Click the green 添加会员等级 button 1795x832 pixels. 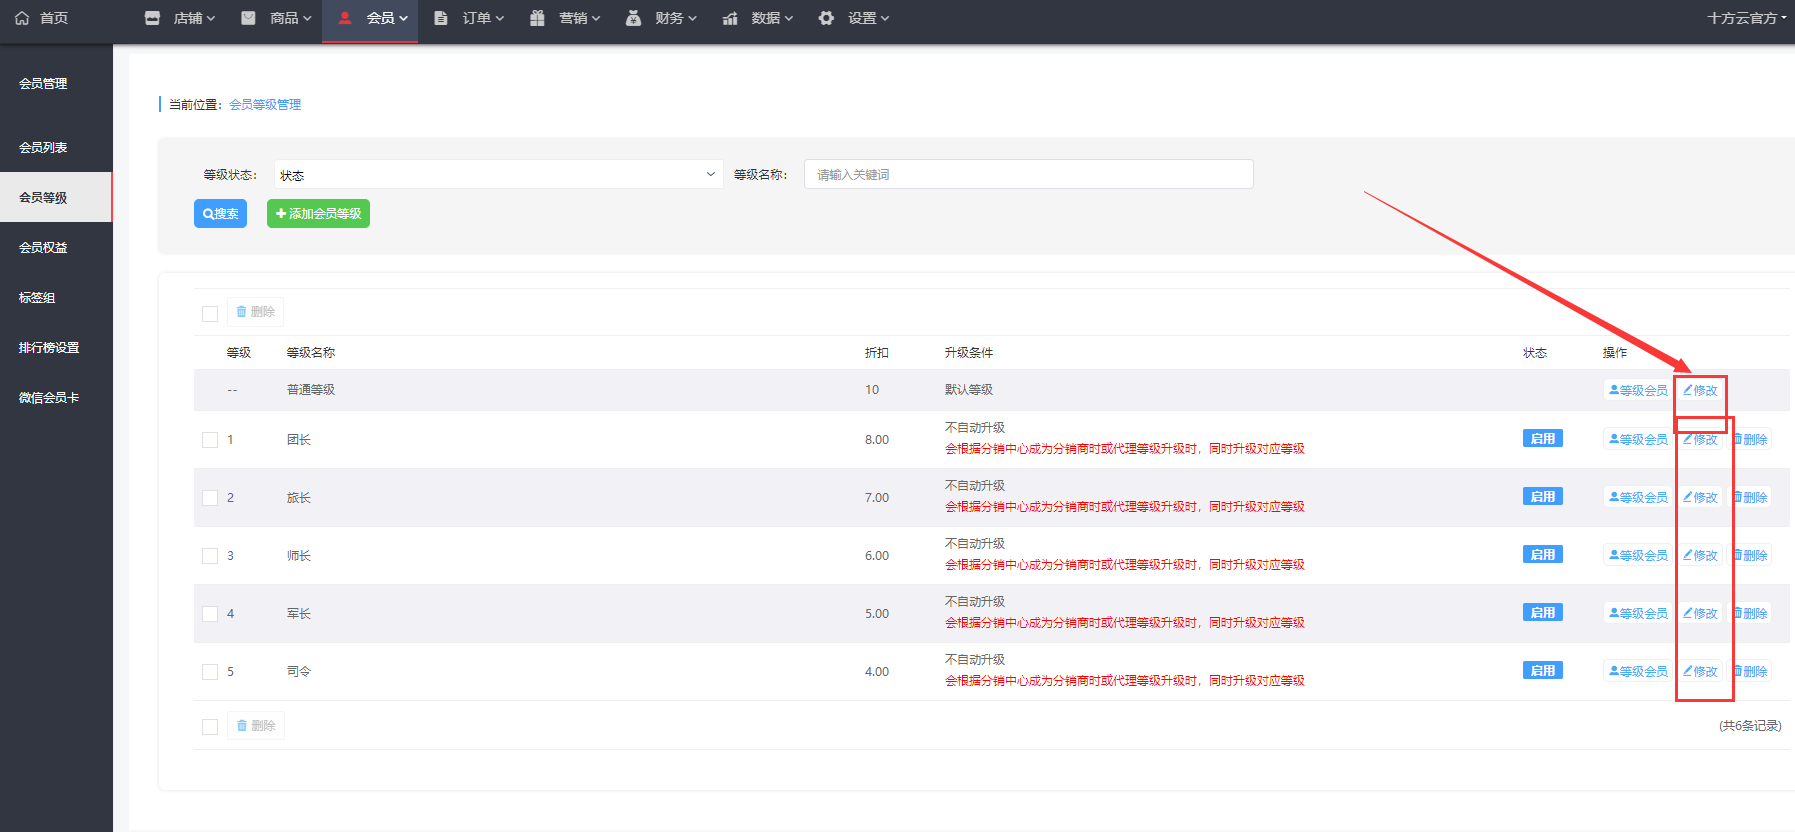tap(318, 214)
